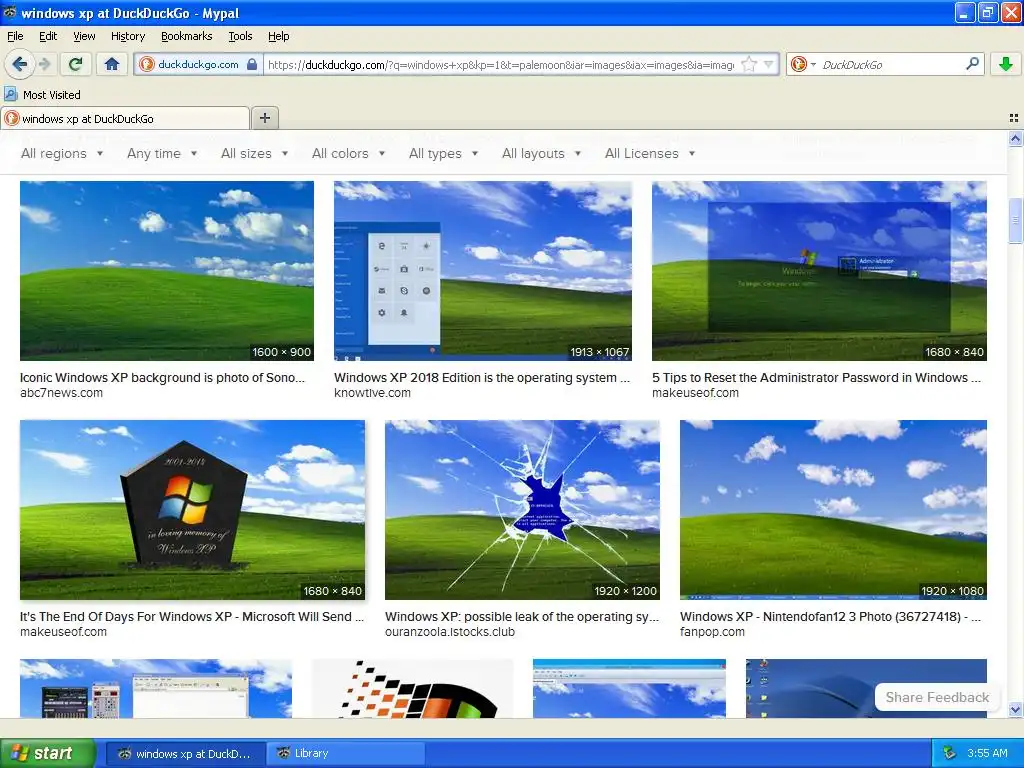Click the scrollbar up arrow
The width and height of the screenshot is (1024, 768).
tap(1015, 138)
